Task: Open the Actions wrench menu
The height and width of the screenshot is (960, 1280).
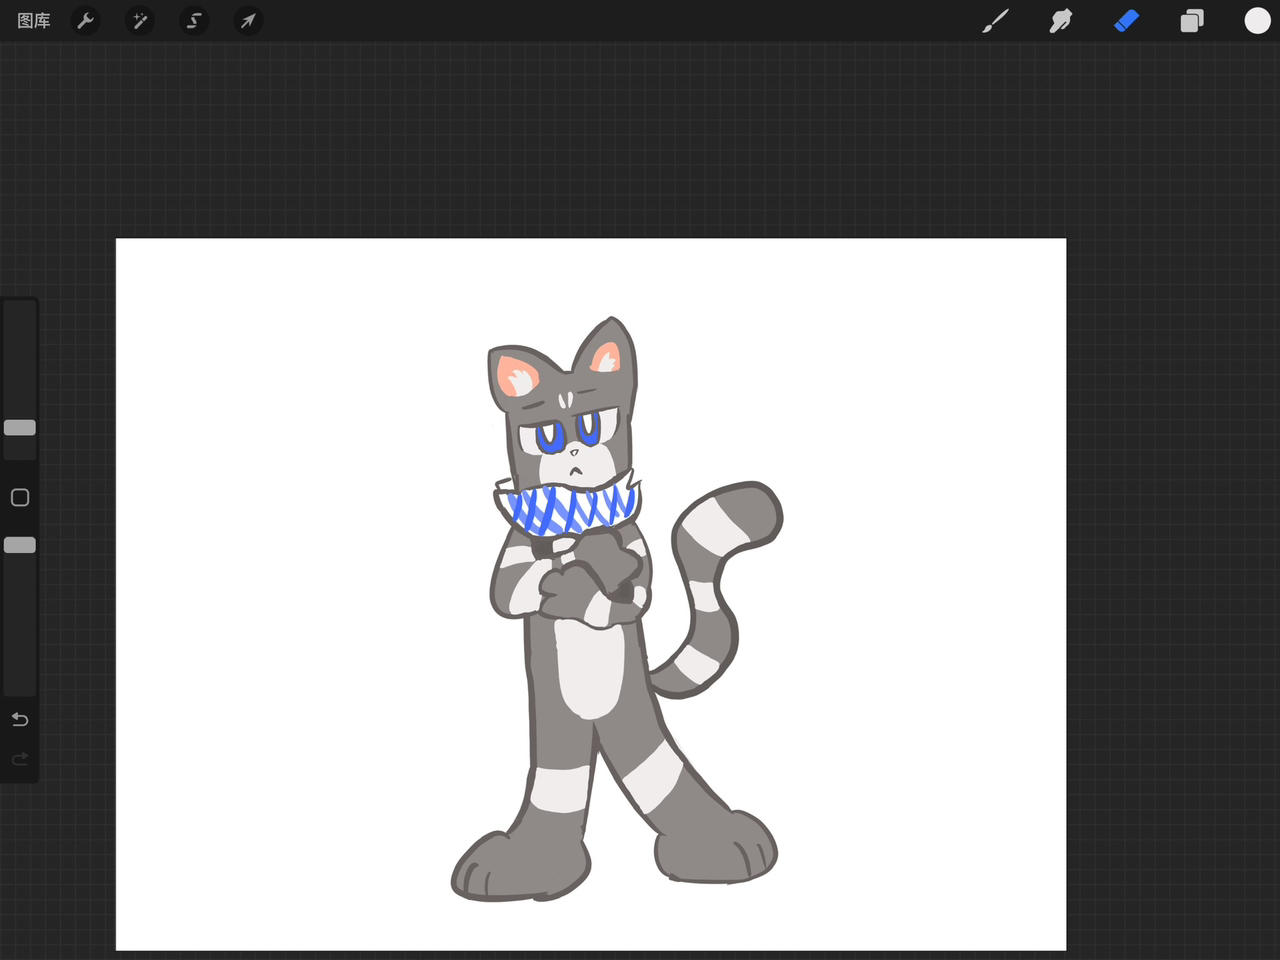Action: 86,21
